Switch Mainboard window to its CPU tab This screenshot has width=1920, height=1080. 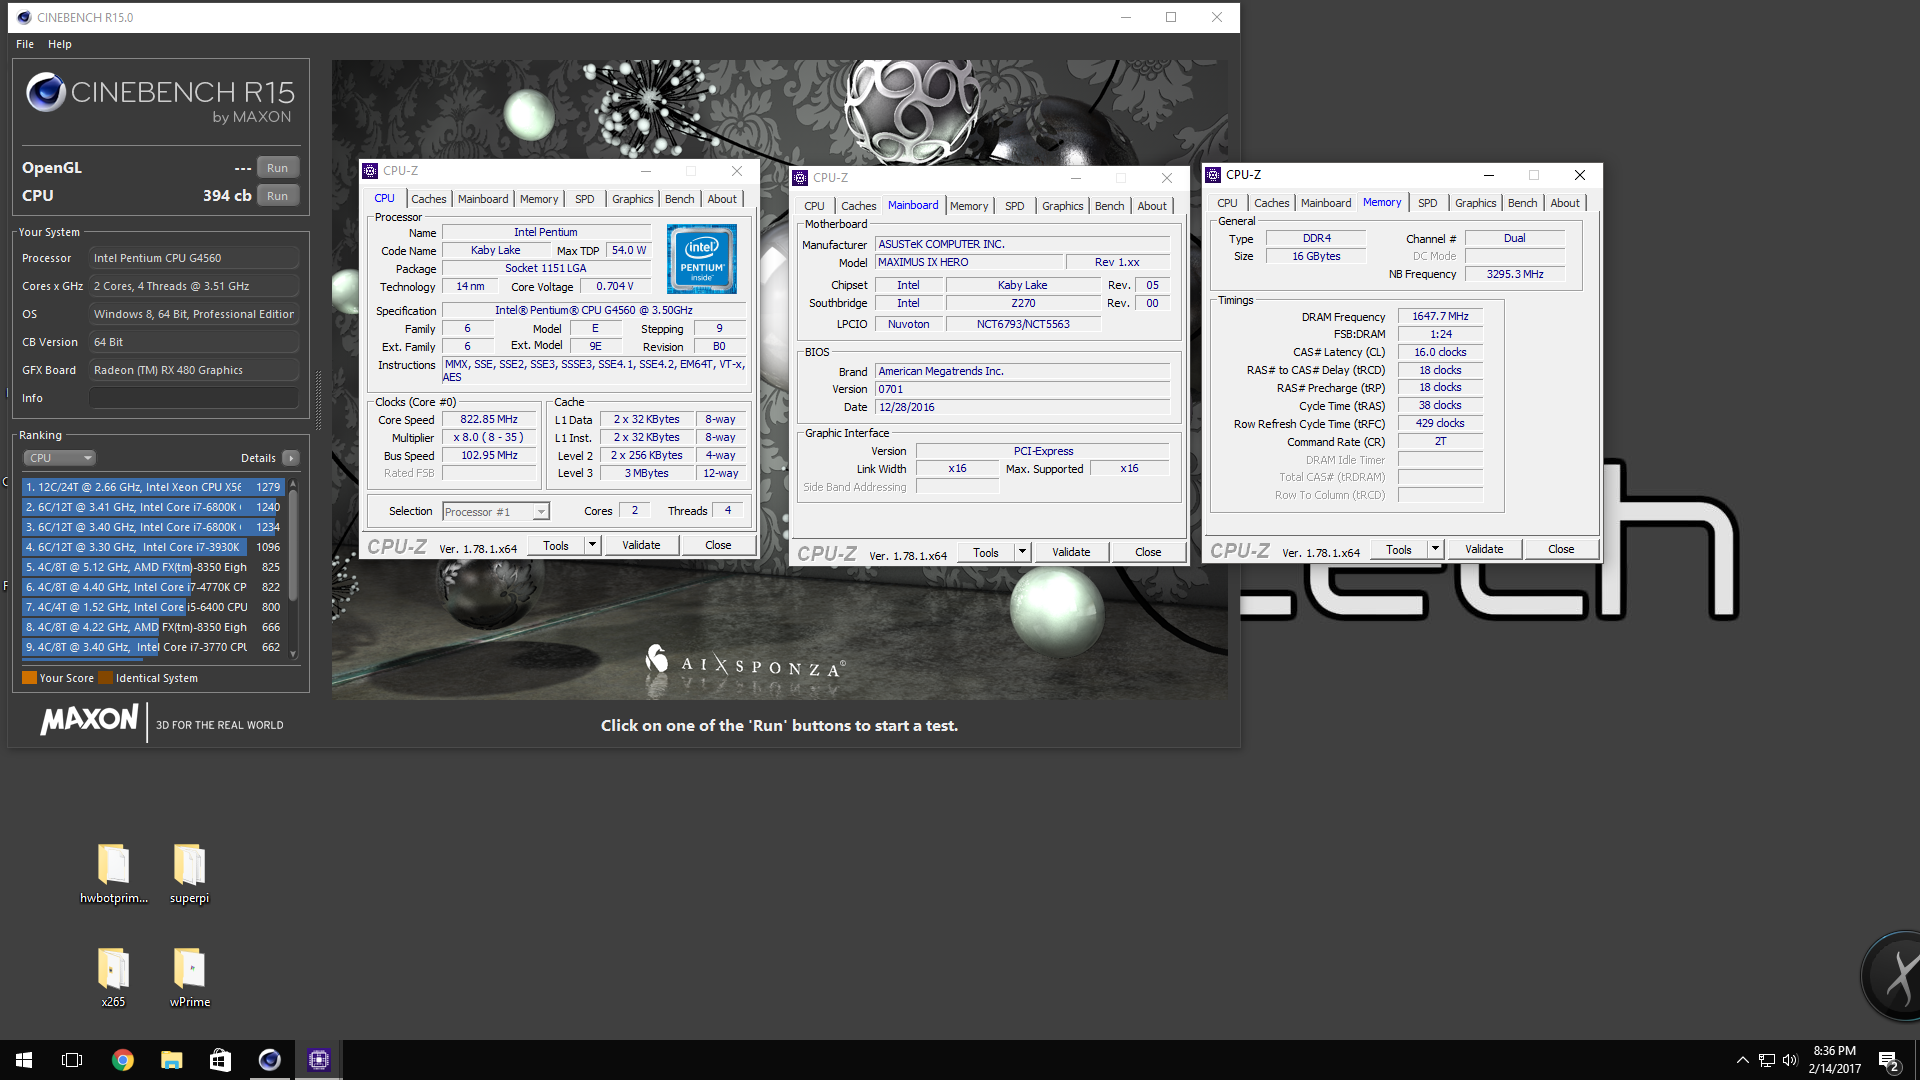pos(814,206)
